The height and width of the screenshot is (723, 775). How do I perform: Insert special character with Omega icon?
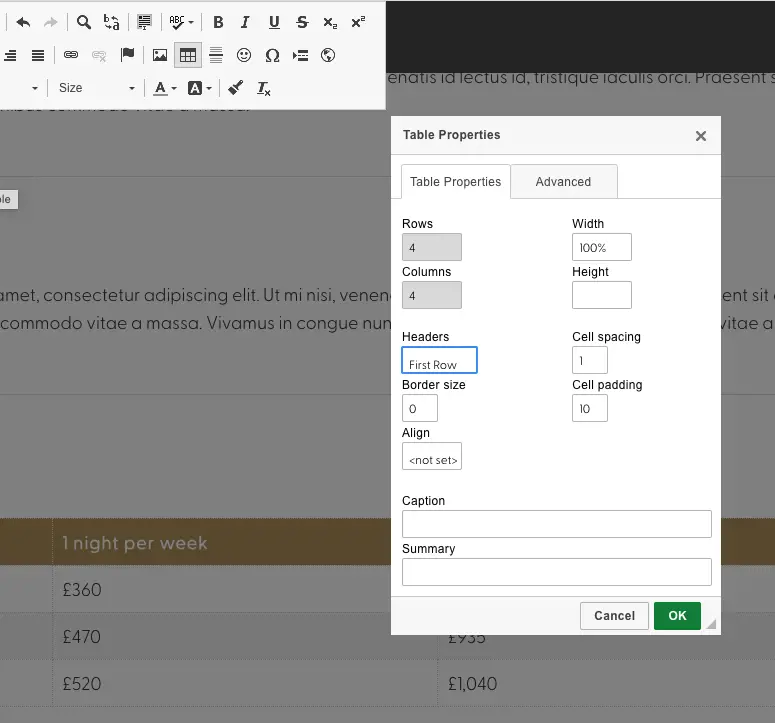272,55
